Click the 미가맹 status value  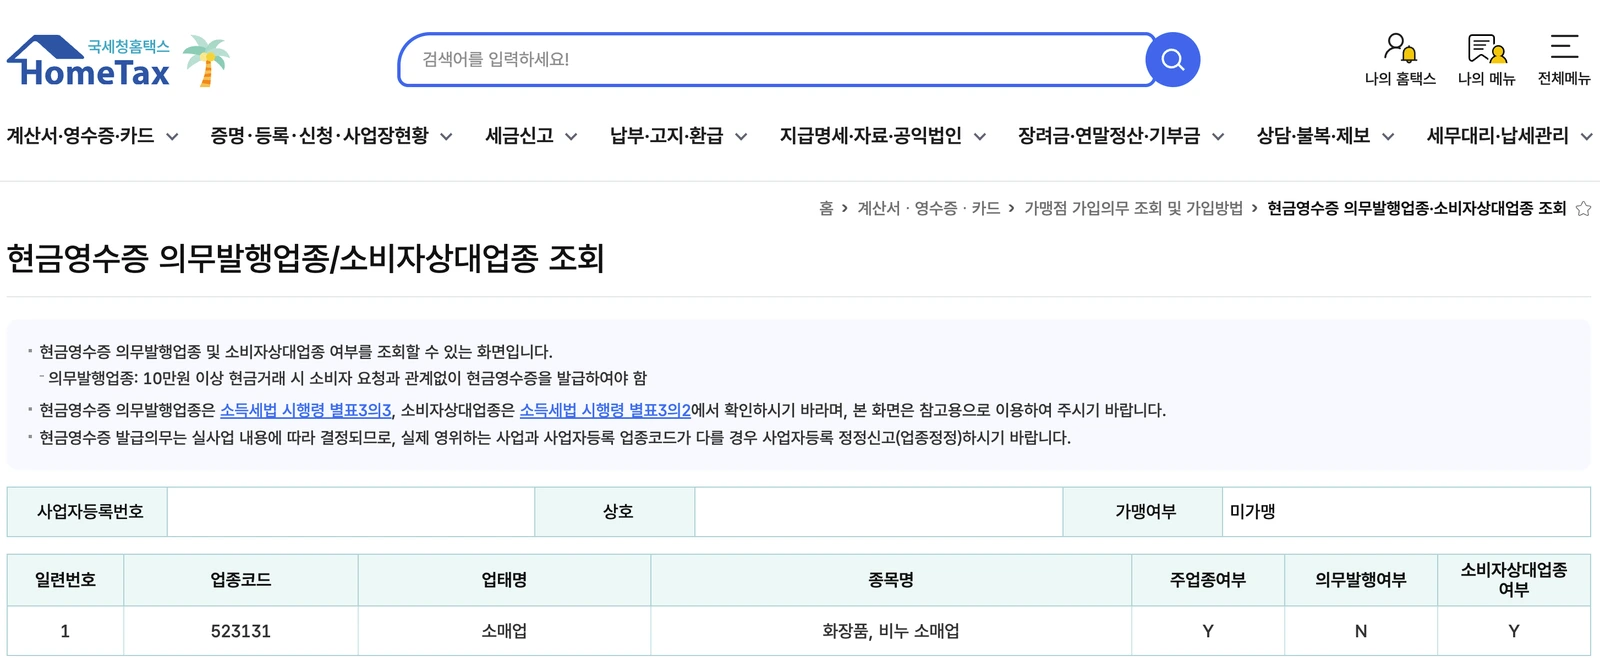tap(1252, 512)
